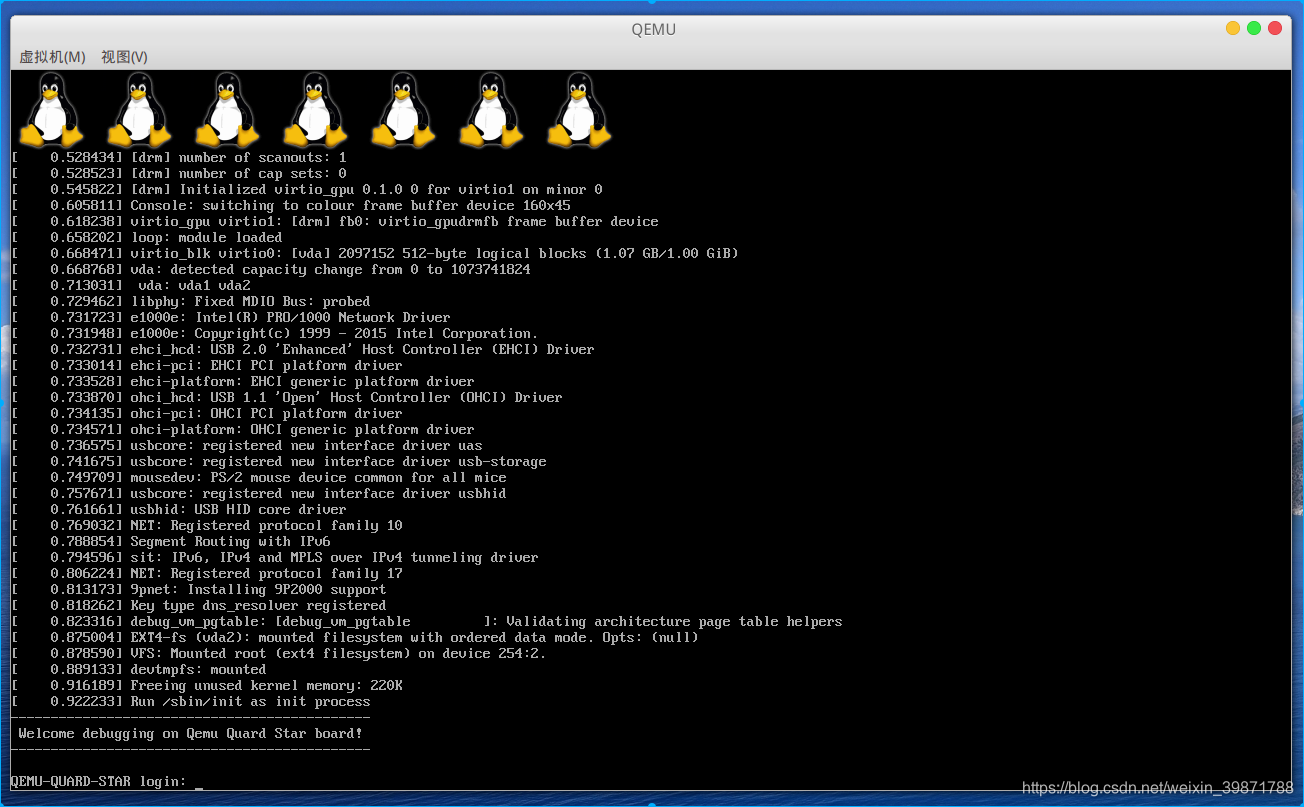
Task: Open the 虚拟机(M) menu
Action: click(x=52, y=57)
